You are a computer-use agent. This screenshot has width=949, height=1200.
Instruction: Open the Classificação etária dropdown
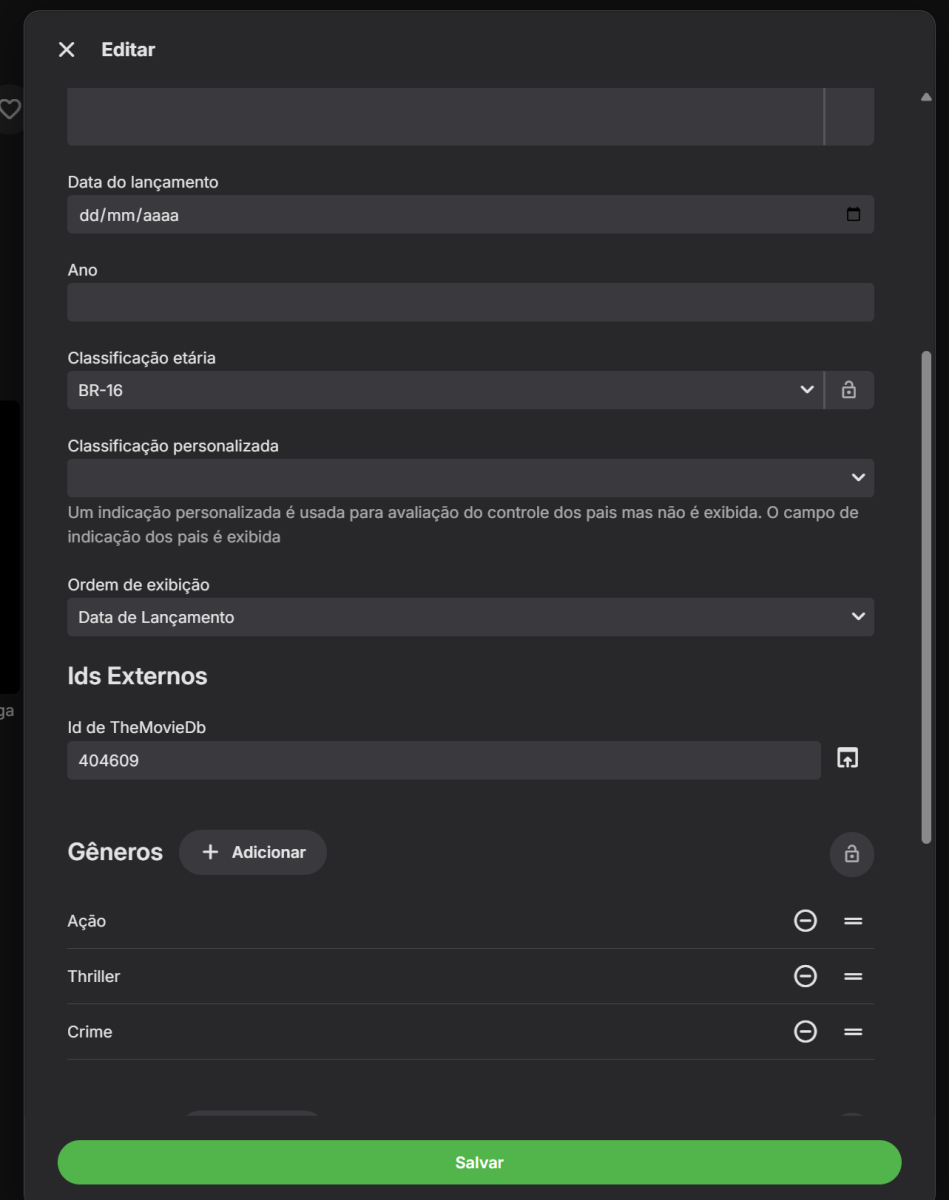(x=808, y=390)
